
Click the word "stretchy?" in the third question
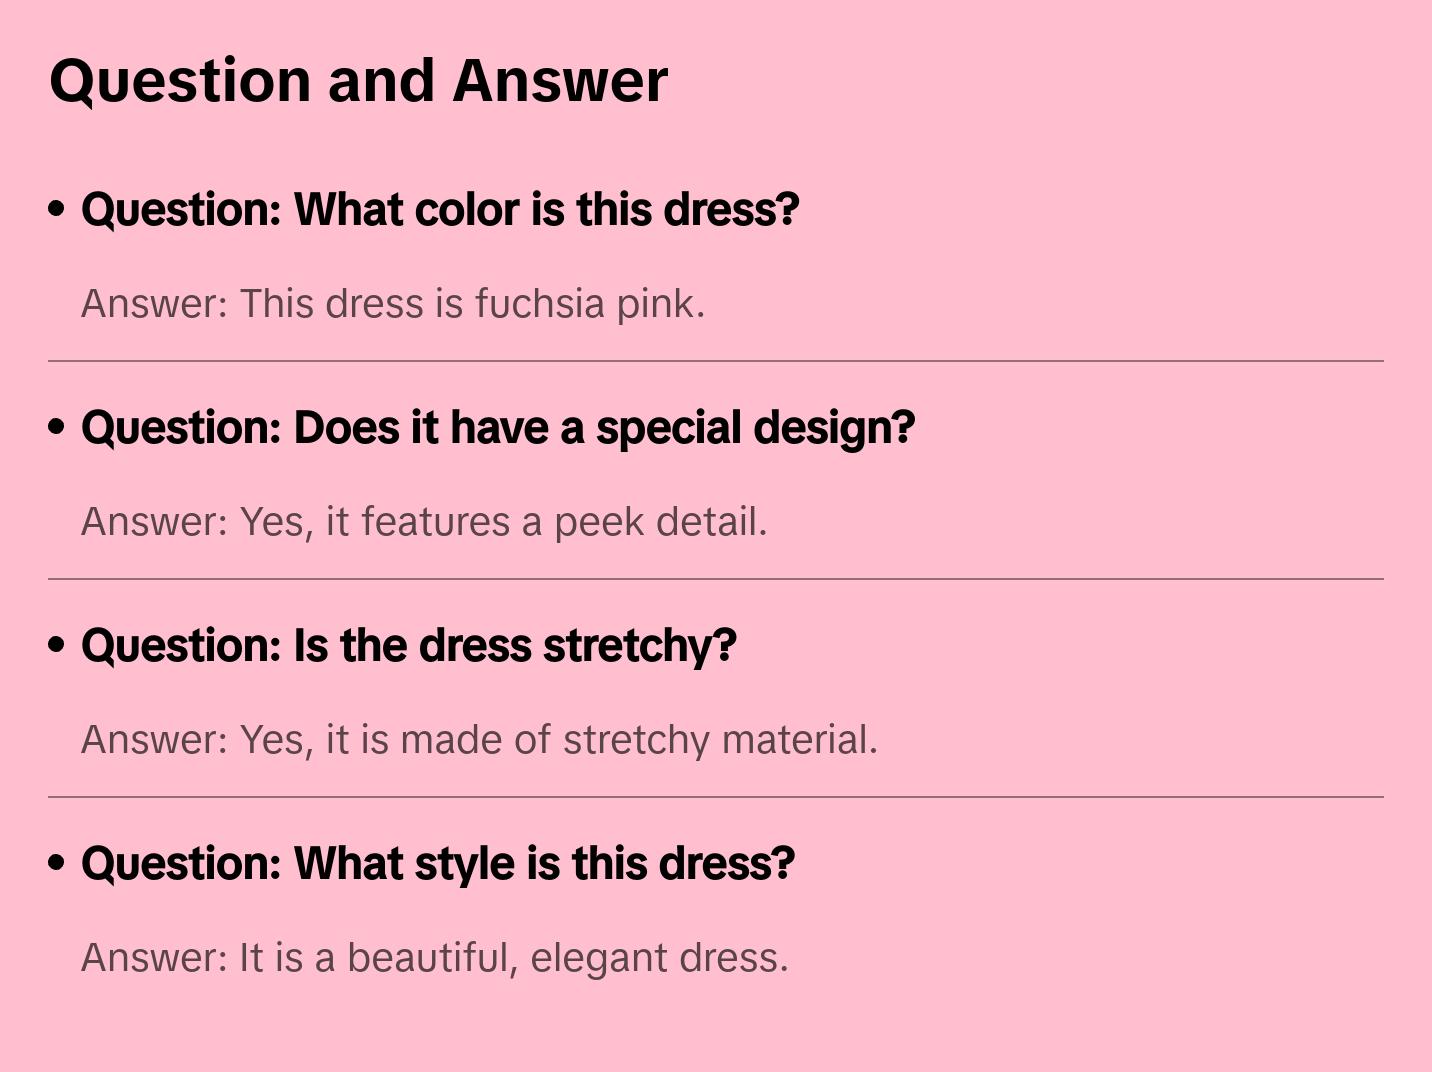[639, 646]
